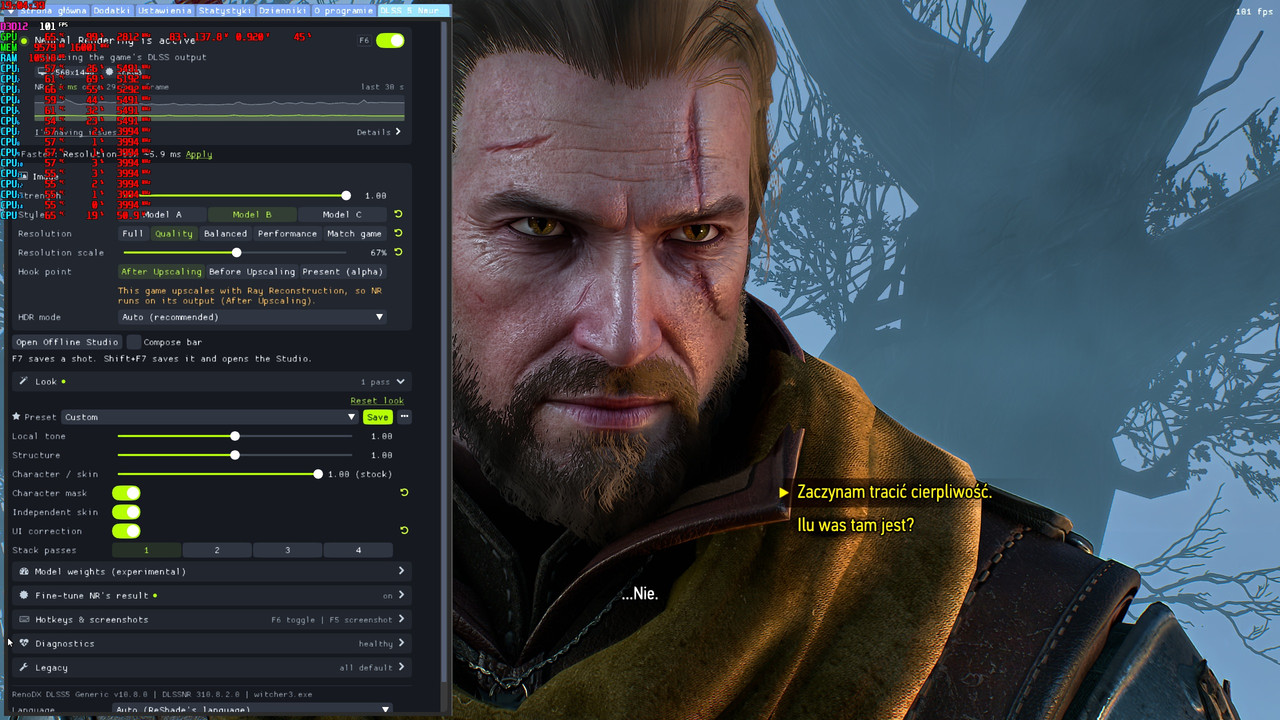Save the current look preset
This screenshot has width=1280, height=720.
pyautogui.click(x=377, y=417)
